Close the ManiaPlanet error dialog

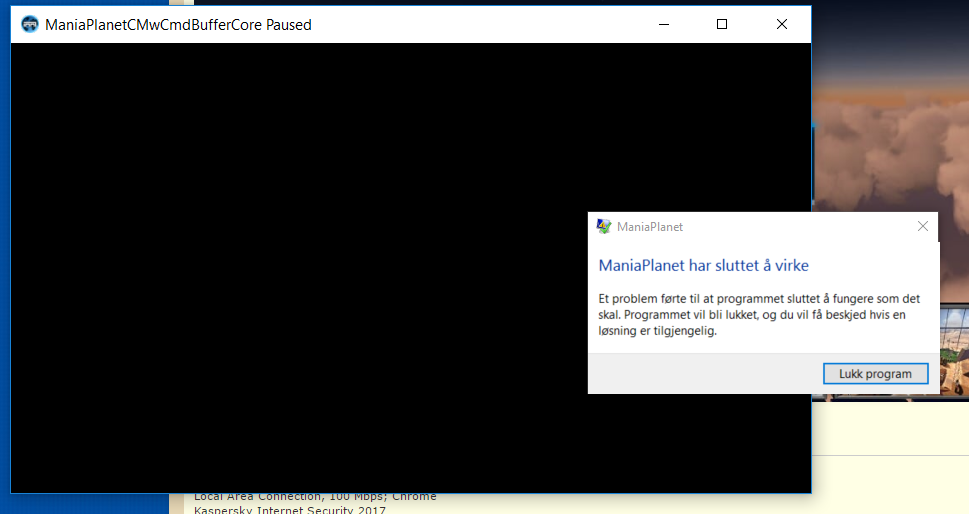point(923,227)
